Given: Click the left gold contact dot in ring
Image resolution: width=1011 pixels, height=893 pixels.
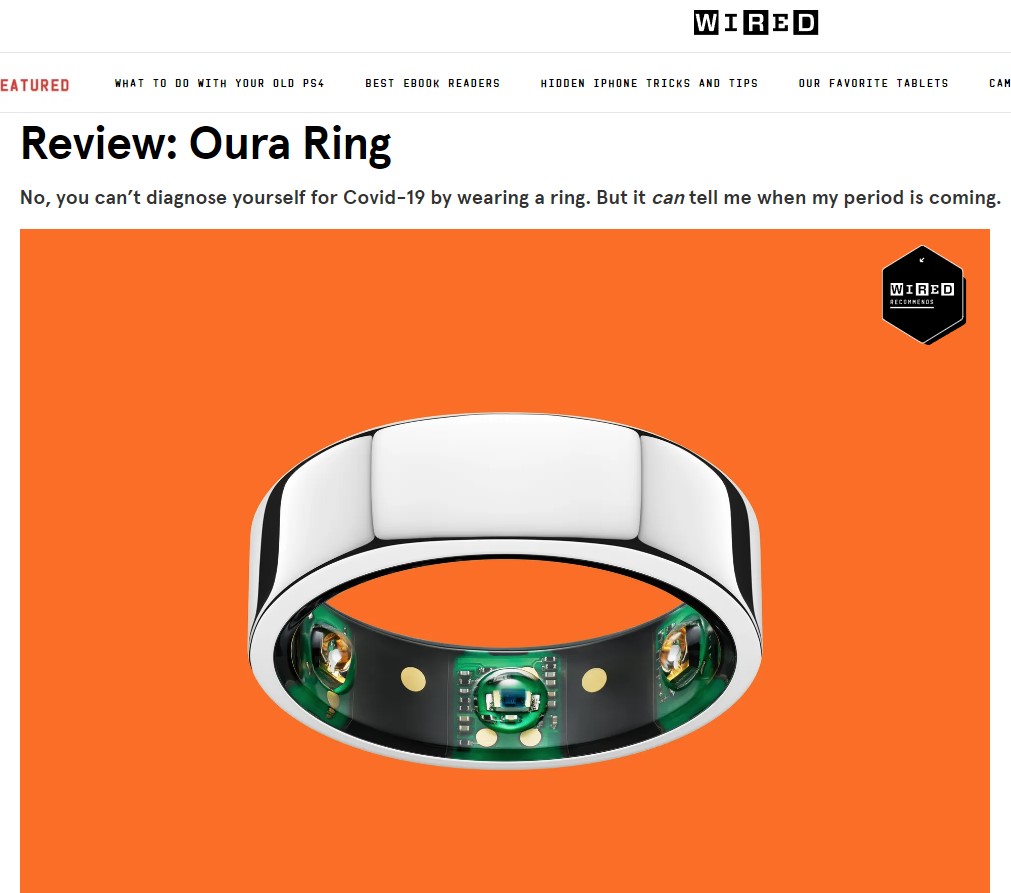Looking at the screenshot, I should [x=413, y=679].
